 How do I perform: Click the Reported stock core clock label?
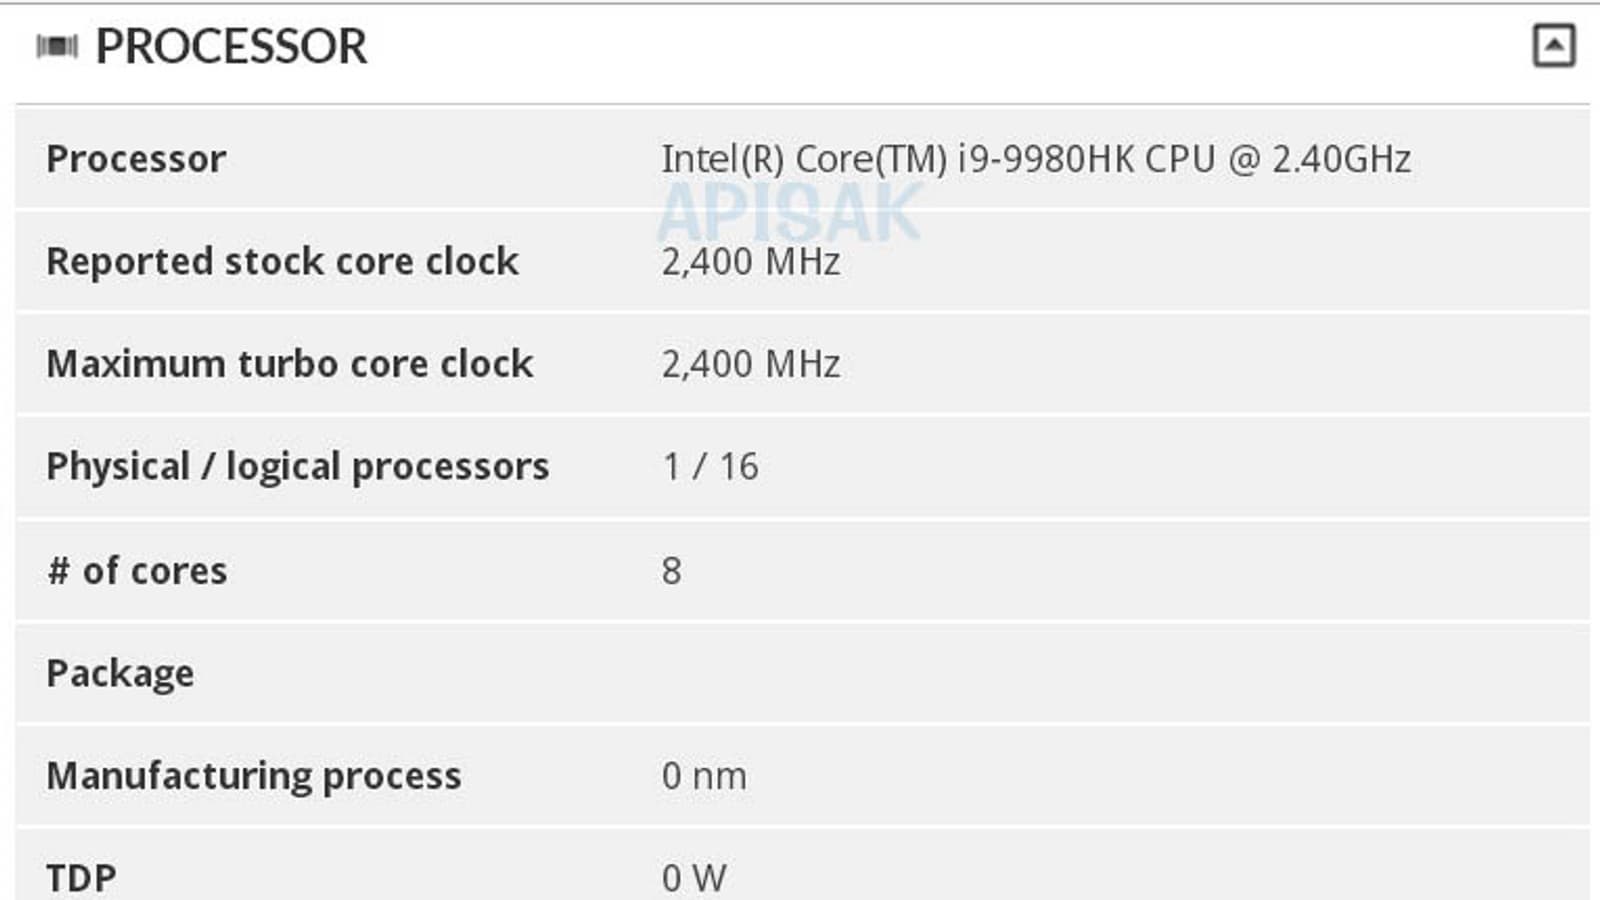click(x=282, y=262)
